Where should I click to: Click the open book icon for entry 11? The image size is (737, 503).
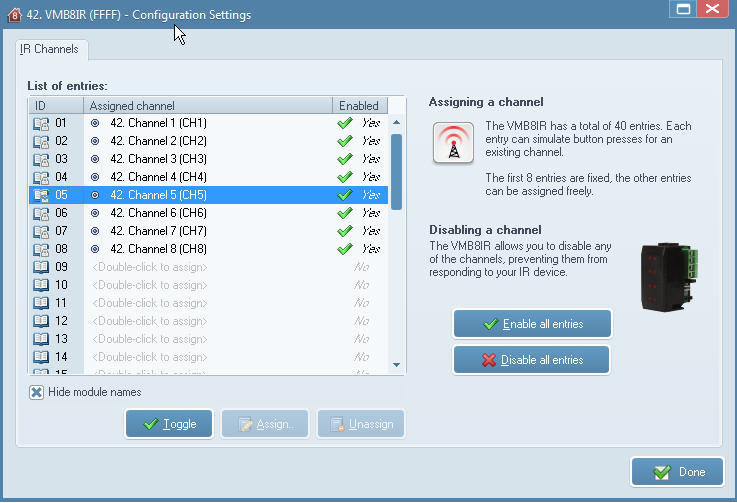(x=41, y=303)
